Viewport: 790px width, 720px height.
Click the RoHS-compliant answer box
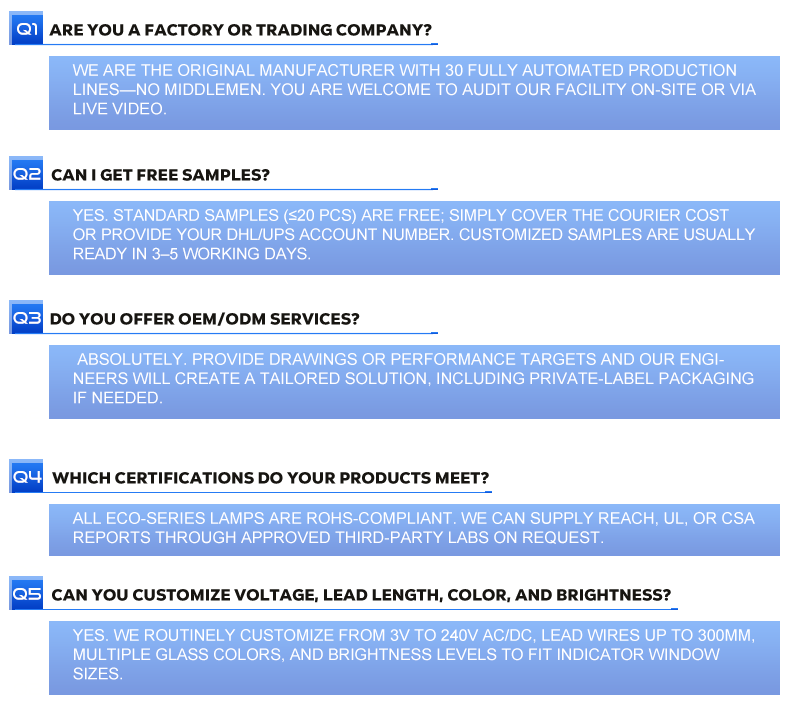pos(414,530)
